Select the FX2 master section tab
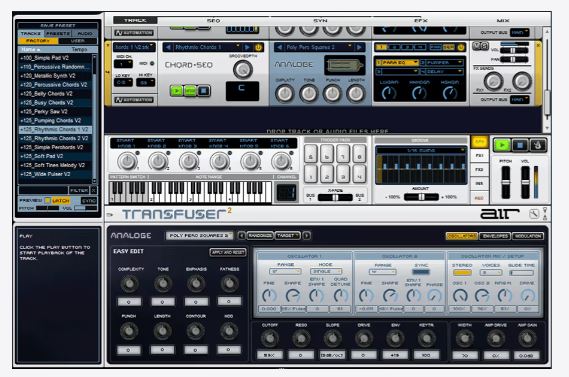The height and width of the screenshot is (377, 569). pyautogui.click(x=479, y=169)
